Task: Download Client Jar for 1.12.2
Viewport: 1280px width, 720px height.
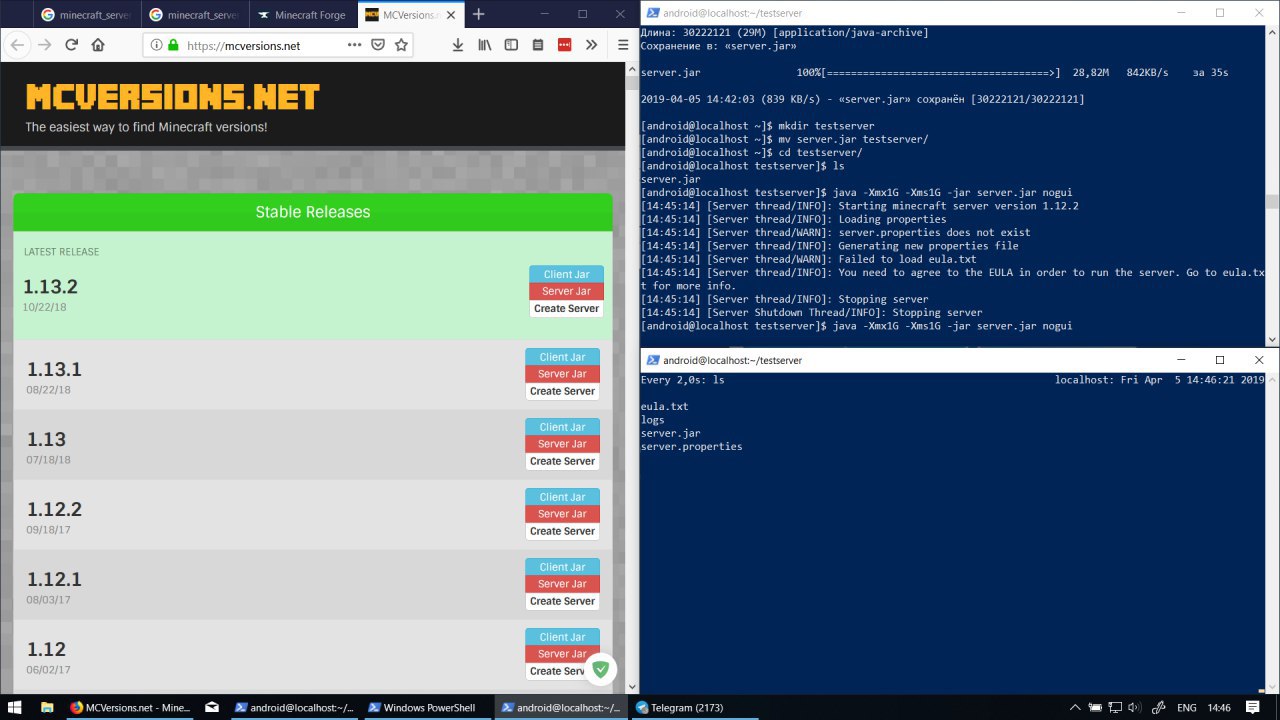Action: coord(562,497)
